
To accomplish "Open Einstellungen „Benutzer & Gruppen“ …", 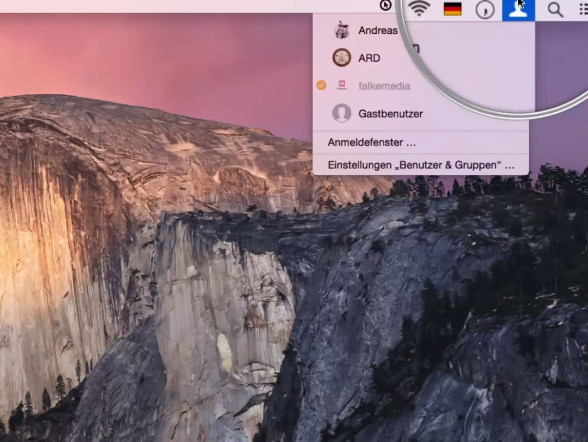I will click(x=420, y=165).
